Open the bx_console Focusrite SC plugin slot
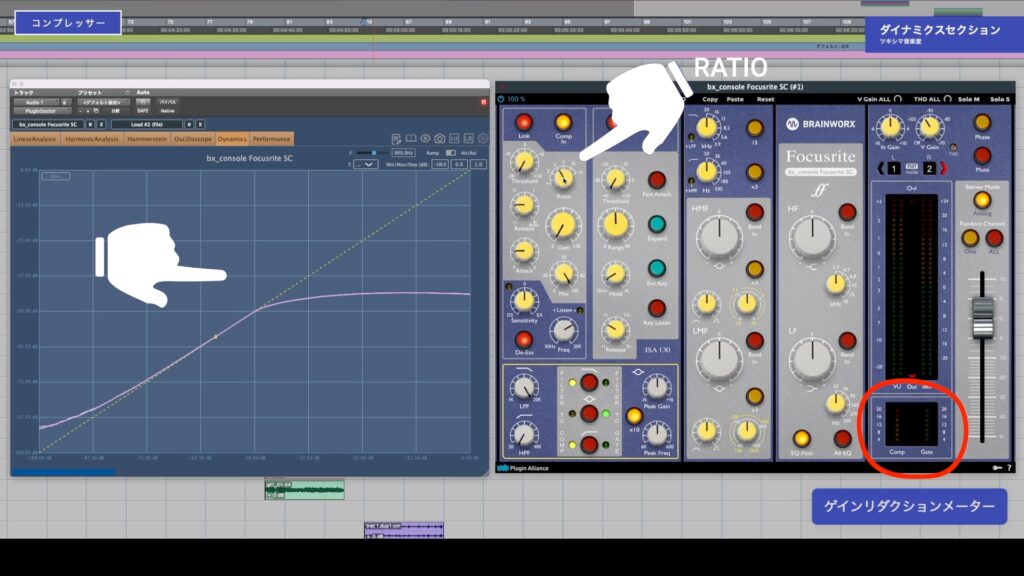The height and width of the screenshot is (576, 1024). coord(48,124)
